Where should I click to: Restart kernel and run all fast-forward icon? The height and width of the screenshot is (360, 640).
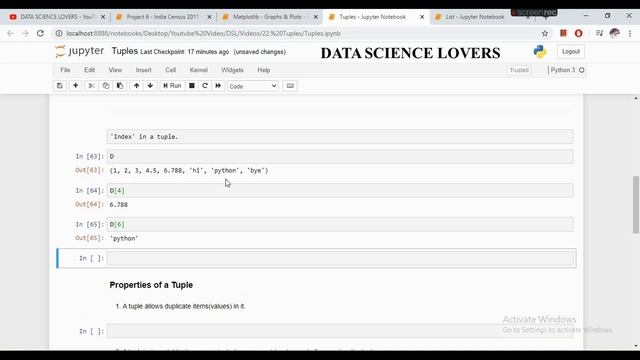pyautogui.click(x=218, y=86)
